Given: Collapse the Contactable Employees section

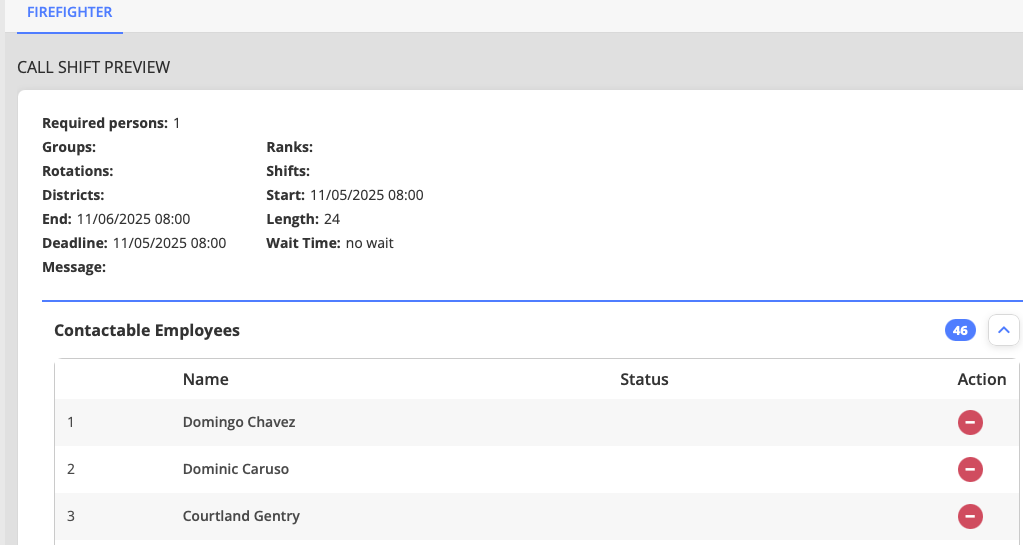Looking at the screenshot, I should point(1004,330).
